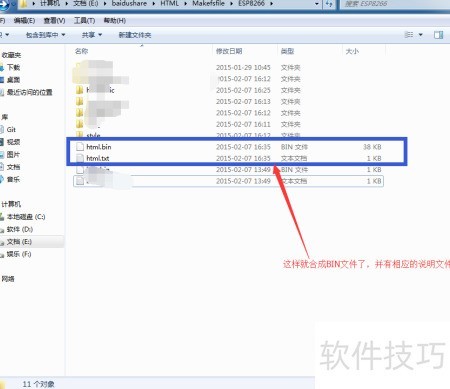The image size is (450, 389).
Task: Click the change view icon in toolbar
Action: [x=409, y=35]
